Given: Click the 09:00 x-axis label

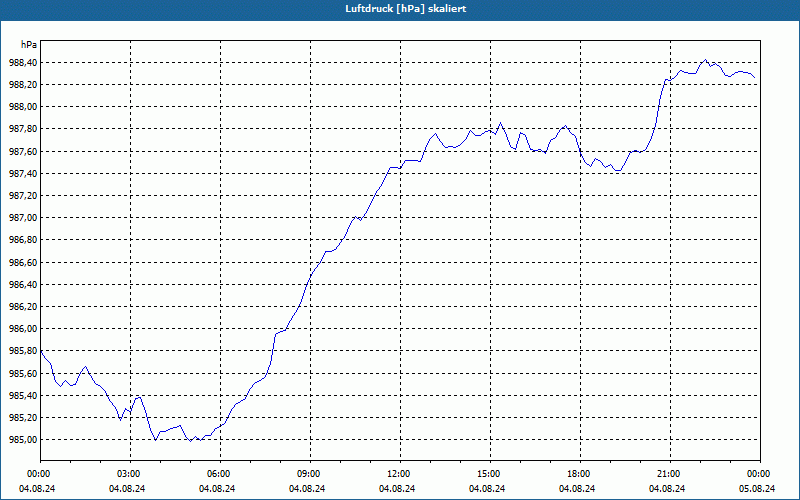Looking at the screenshot, I should pyautogui.click(x=307, y=474).
